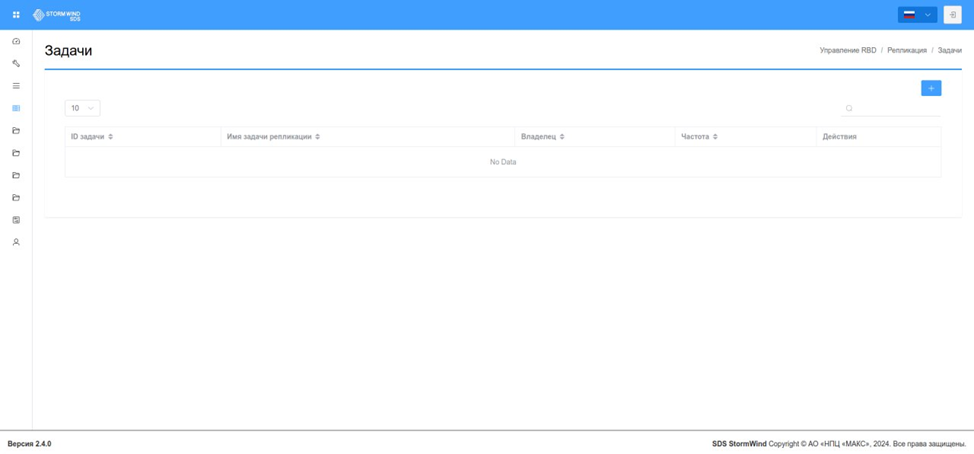Click the No Data placeholder text
The image size is (974, 454).
503,162
